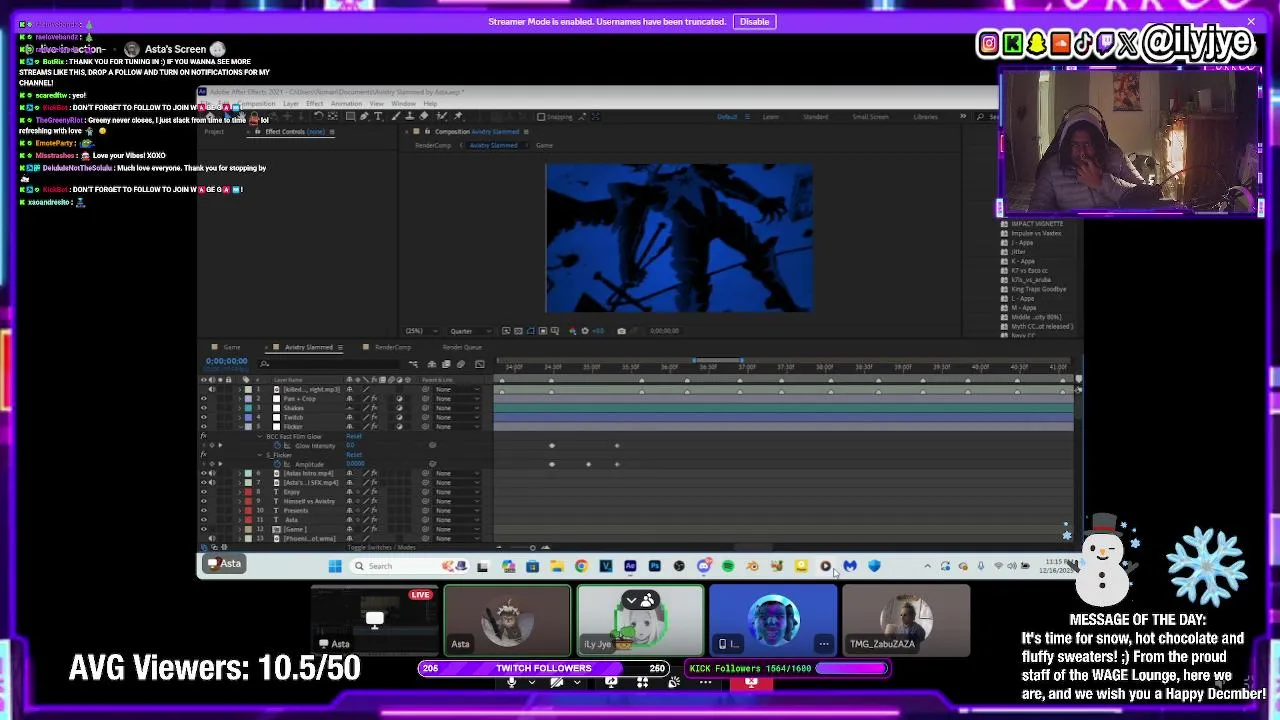The height and width of the screenshot is (720, 1280).
Task: Hide the Pan + Crop layer
Action: point(203,398)
